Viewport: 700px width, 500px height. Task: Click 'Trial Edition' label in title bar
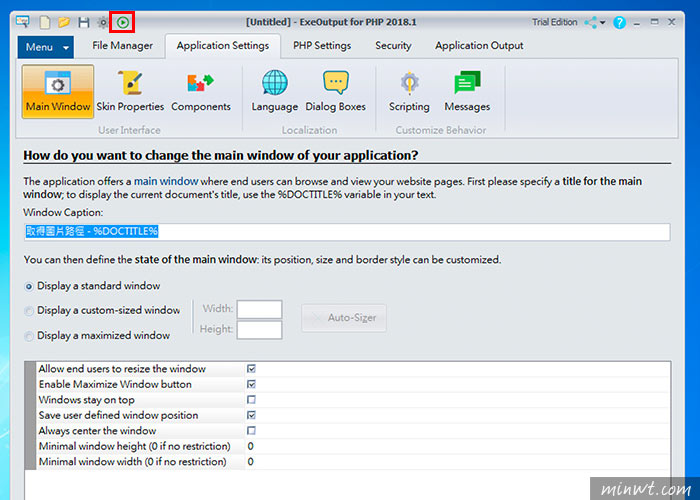(554, 22)
